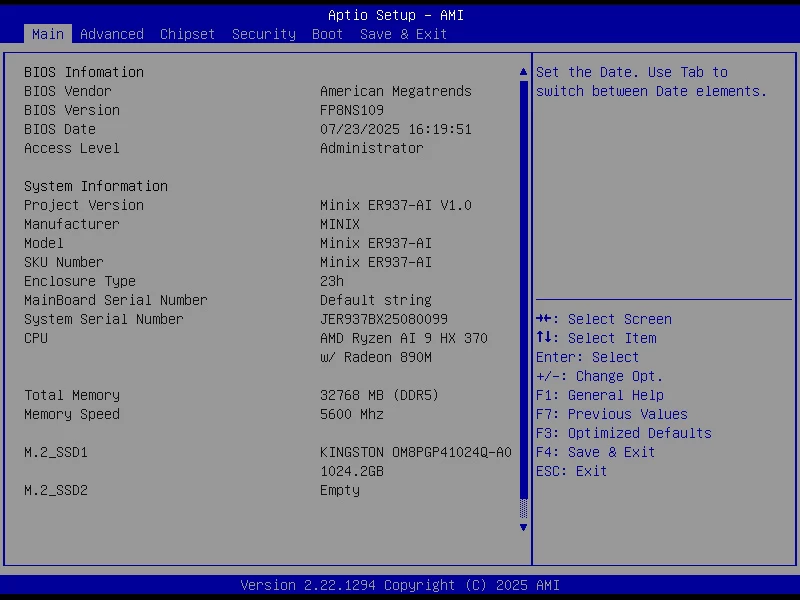Select the Total Memory label

coord(72,395)
